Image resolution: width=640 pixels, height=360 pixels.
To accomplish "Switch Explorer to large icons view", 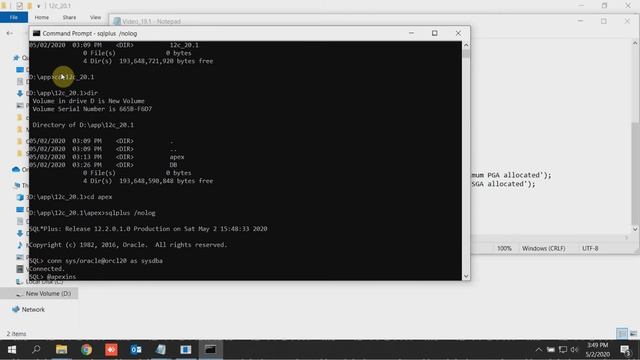I will 633,333.
